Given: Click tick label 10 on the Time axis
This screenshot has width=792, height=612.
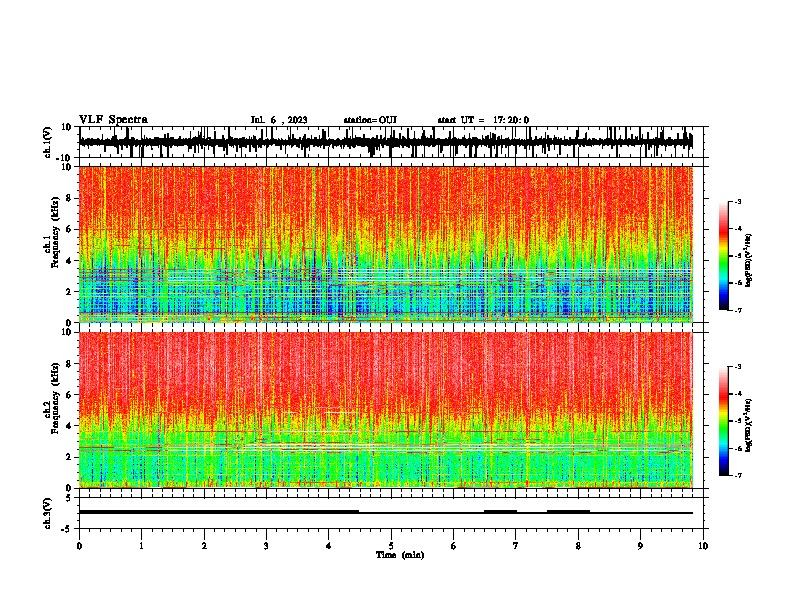Looking at the screenshot, I should 703,546.
